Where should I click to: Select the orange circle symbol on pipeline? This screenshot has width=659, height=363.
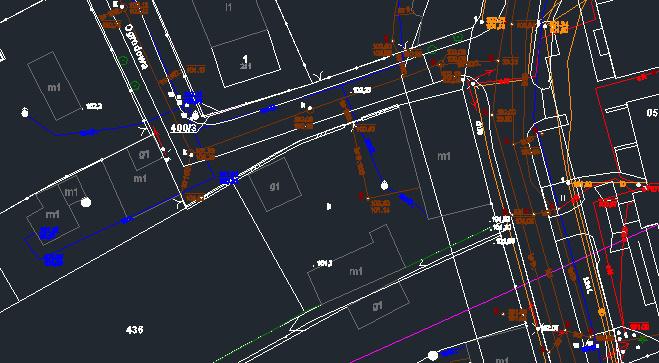pyautogui.click(x=601, y=312)
